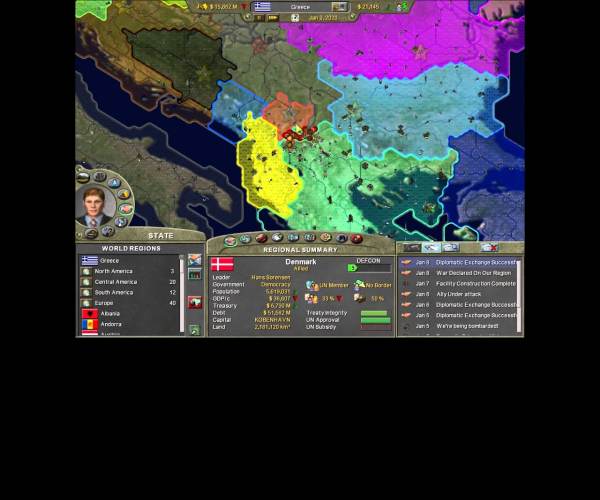The width and height of the screenshot is (600, 500).
Task: Click the highlighted second message filter icon
Action: pos(431,248)
